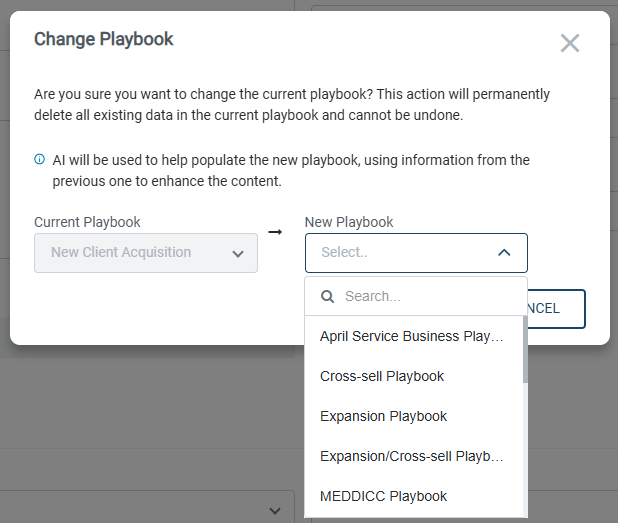This screenshot has width=618, height=523.
Task: Click the 'New Playbook' field label
Action: click(x=349, y=222)
